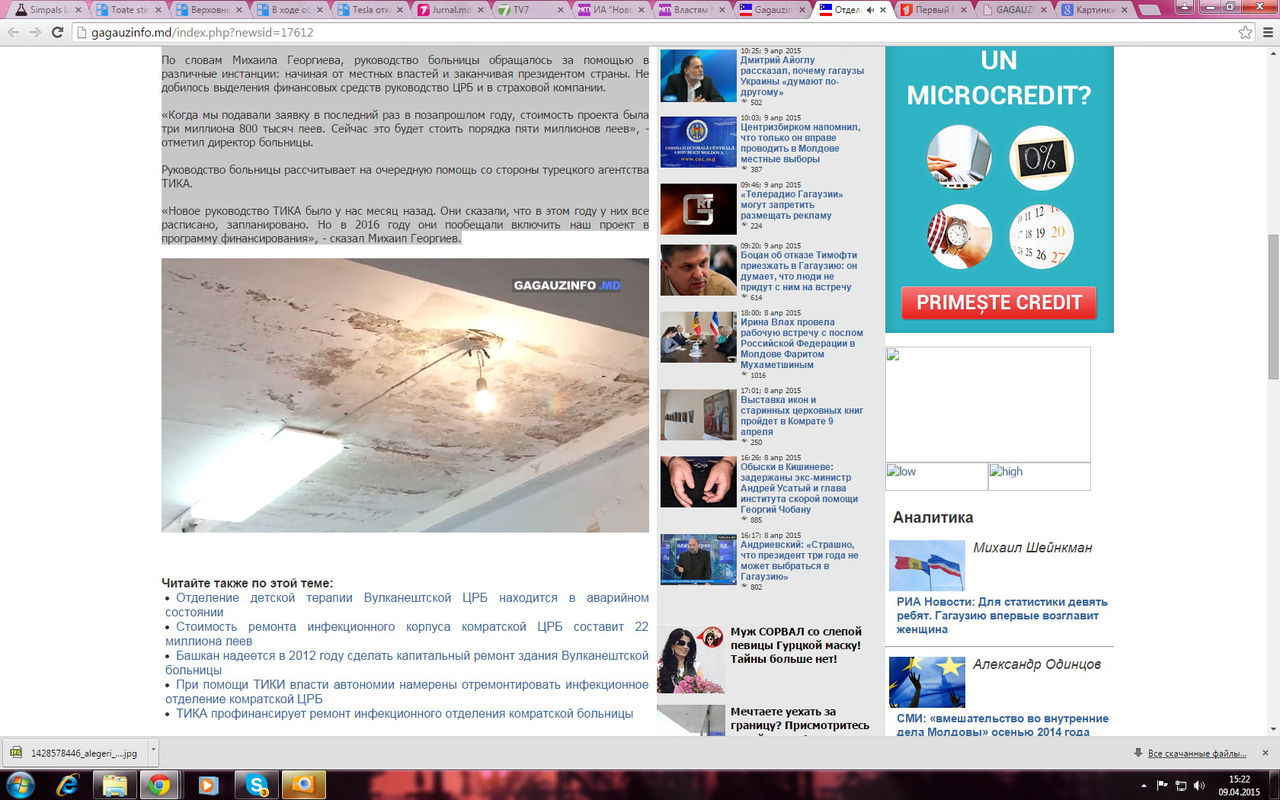1280x800 pixels.
Task: Show hidden system tray icons
Action: [1144, 785]
